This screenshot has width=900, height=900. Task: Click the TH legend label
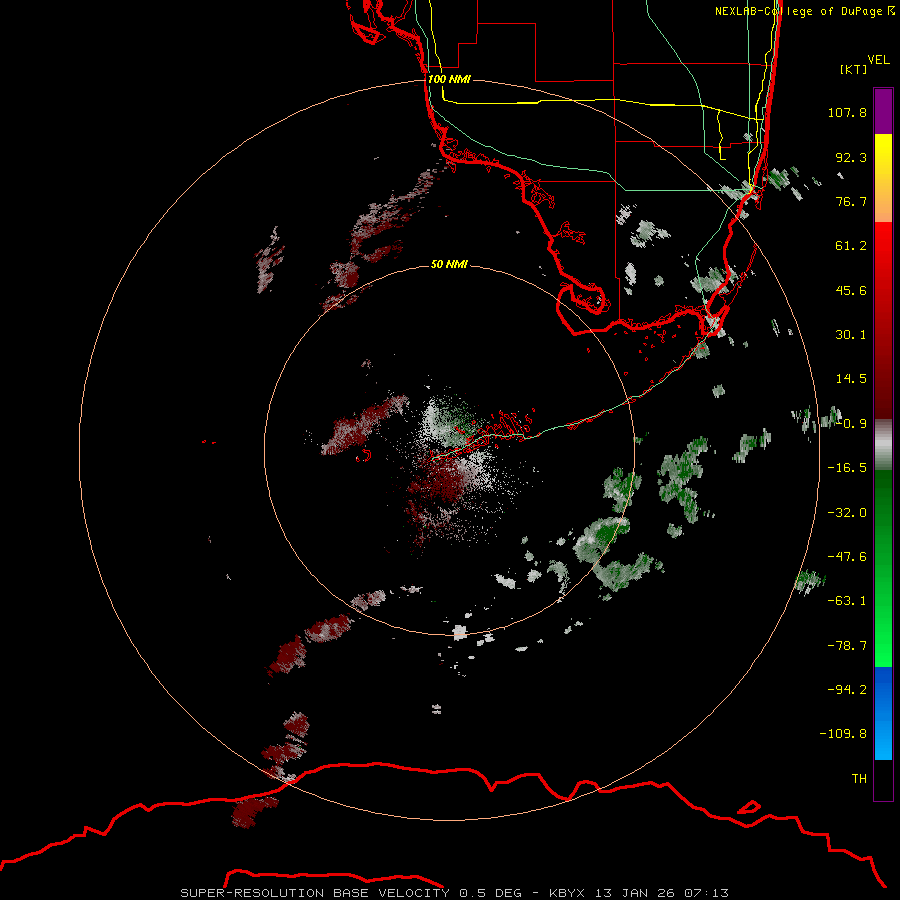pyautogui.click(x=859, y=779)
